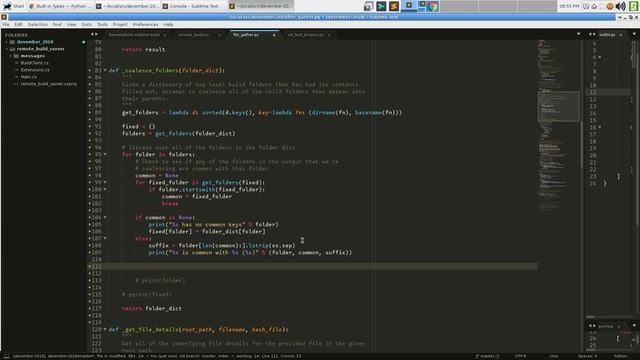Open the File menu

tap(6, 24)
